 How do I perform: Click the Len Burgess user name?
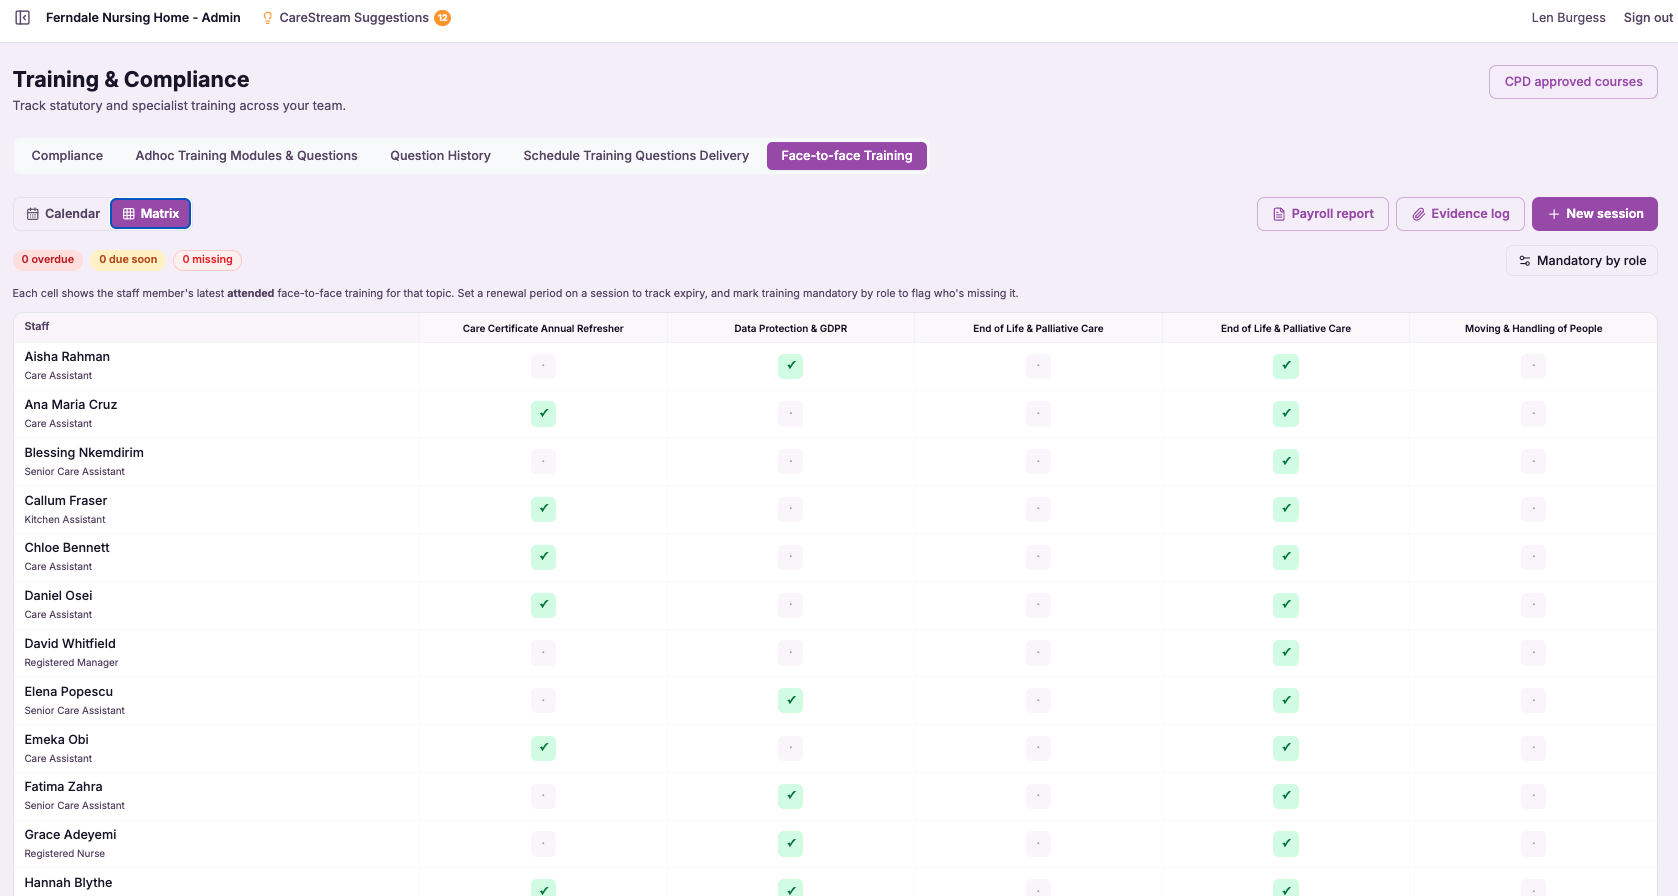tap(1568, 18)
